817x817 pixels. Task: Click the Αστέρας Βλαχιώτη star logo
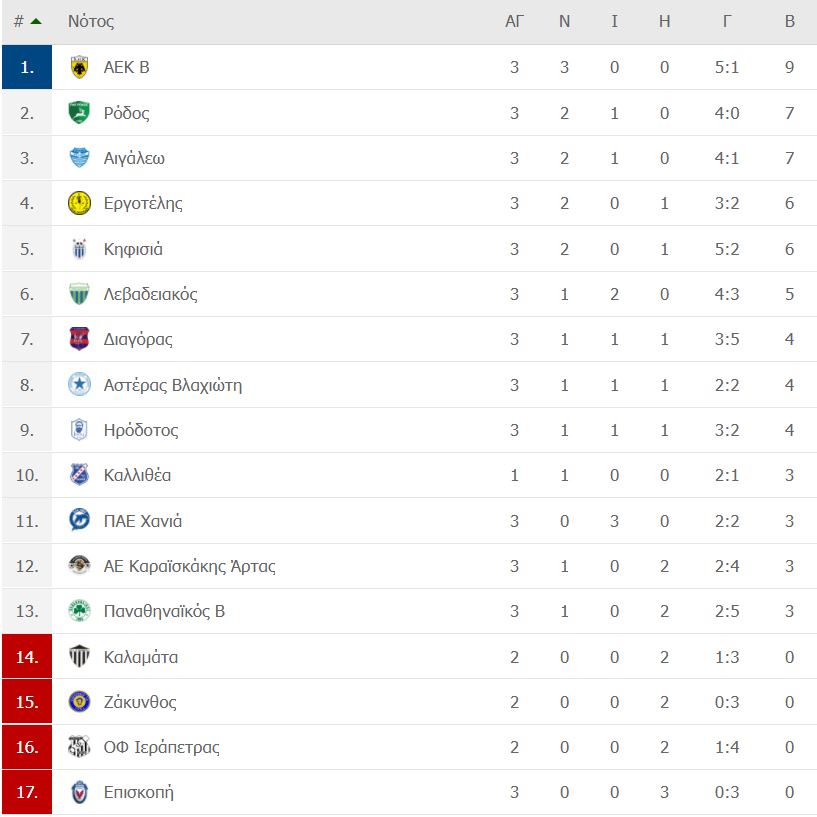pyautogui.click(x=79, y=385)
